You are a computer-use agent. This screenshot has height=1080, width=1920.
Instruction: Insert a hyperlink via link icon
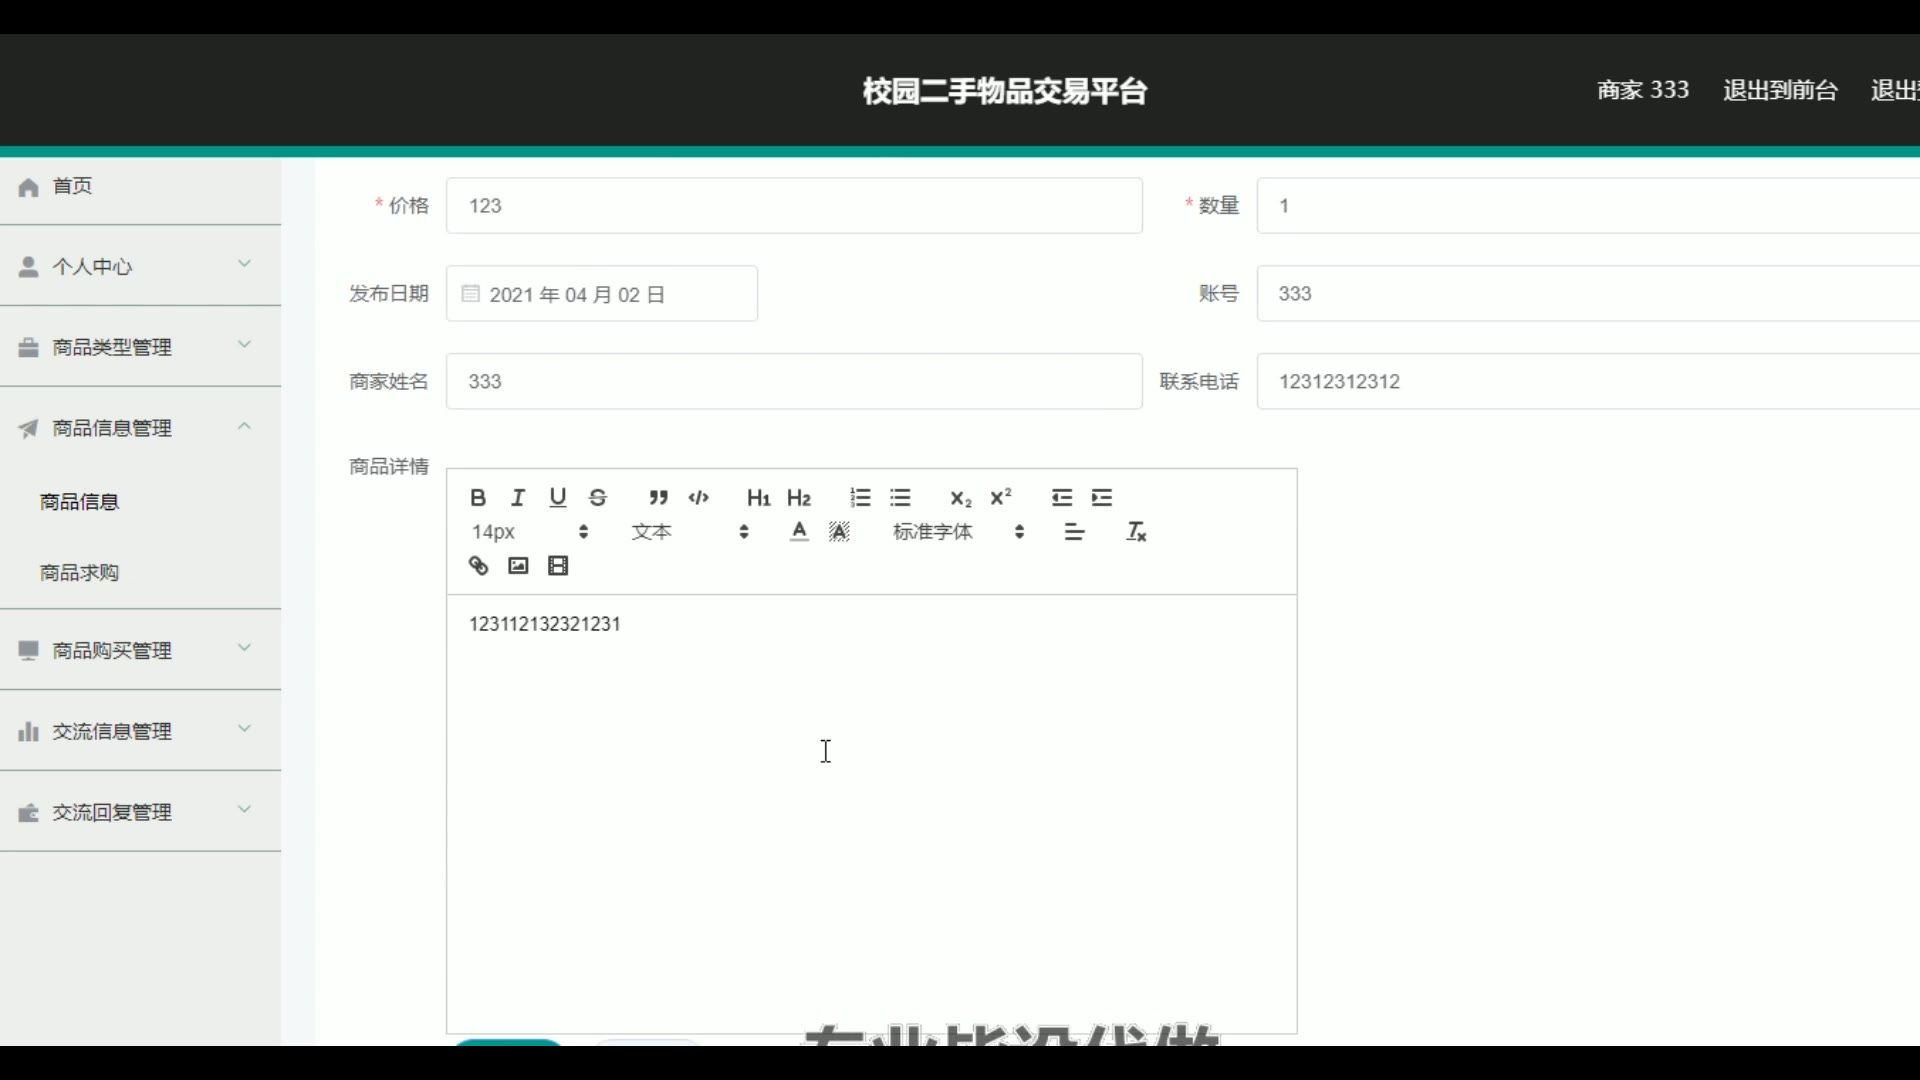tap(478, 566)
